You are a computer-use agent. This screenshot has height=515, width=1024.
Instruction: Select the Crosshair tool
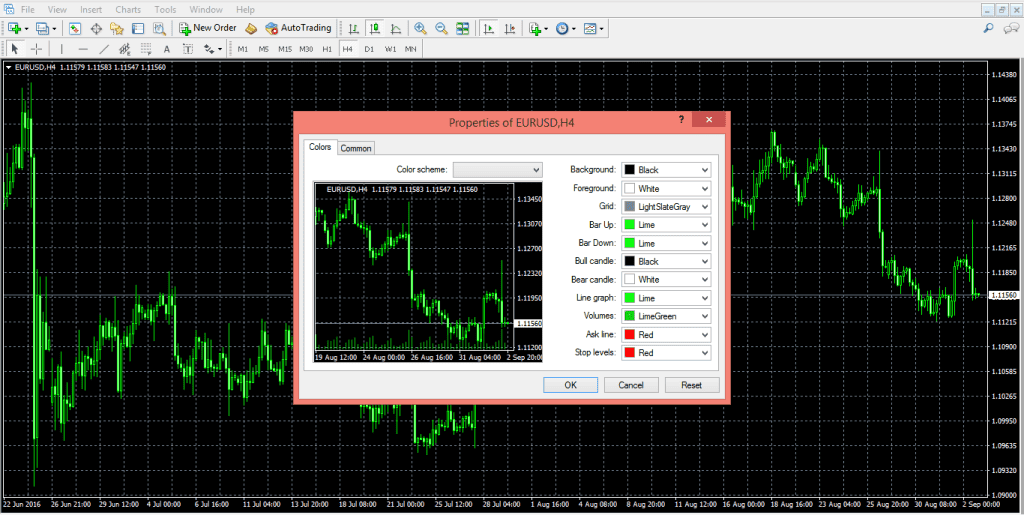pos(37,49)
